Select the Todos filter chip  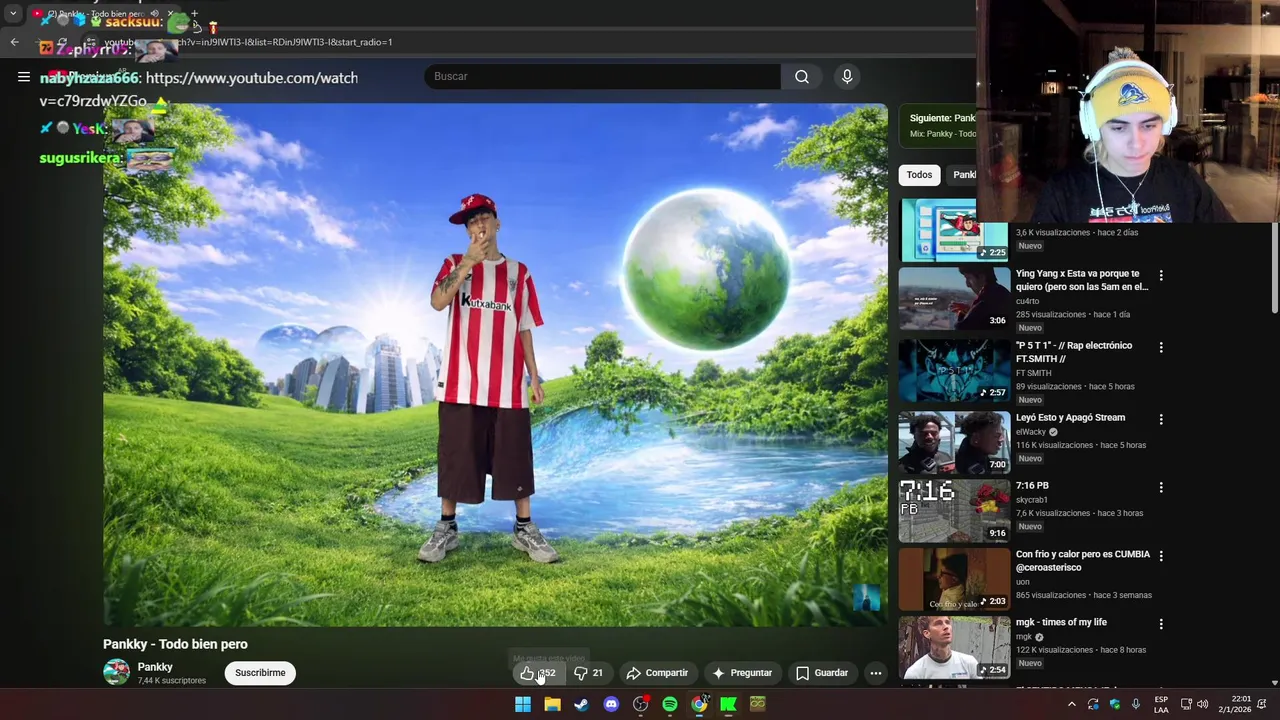tap(919, 175)
